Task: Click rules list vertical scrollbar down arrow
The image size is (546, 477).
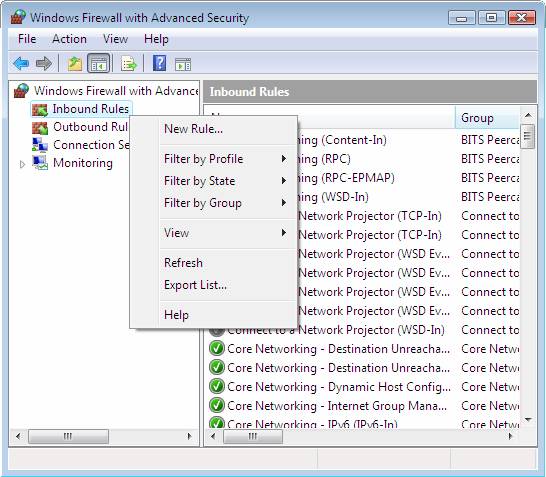Action: click(528, 420)
